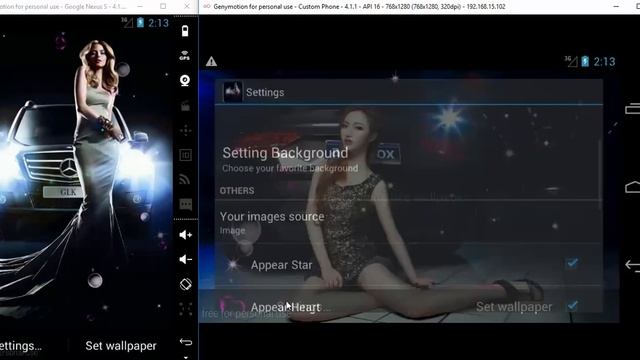640x360 pixels.
Task: Open the network signal icon in sidebar
Action: tap(185, 179)
